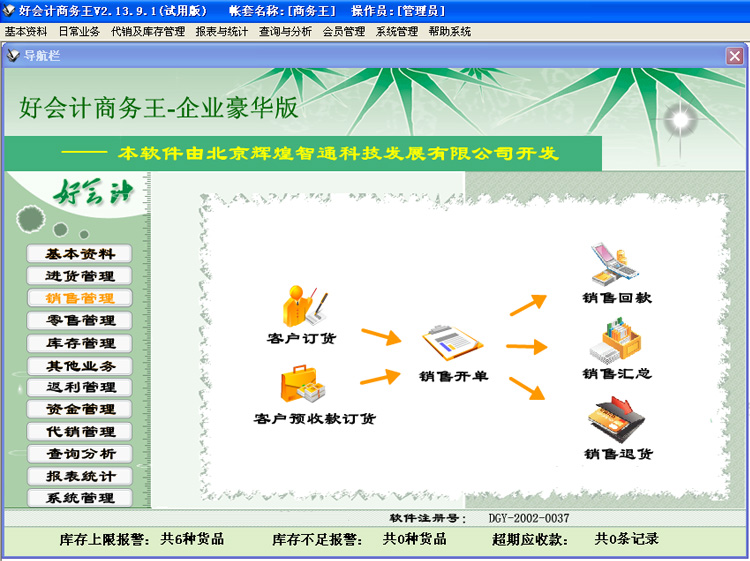Open the 代销及库存管理 menu

click(x=148, y=32)
